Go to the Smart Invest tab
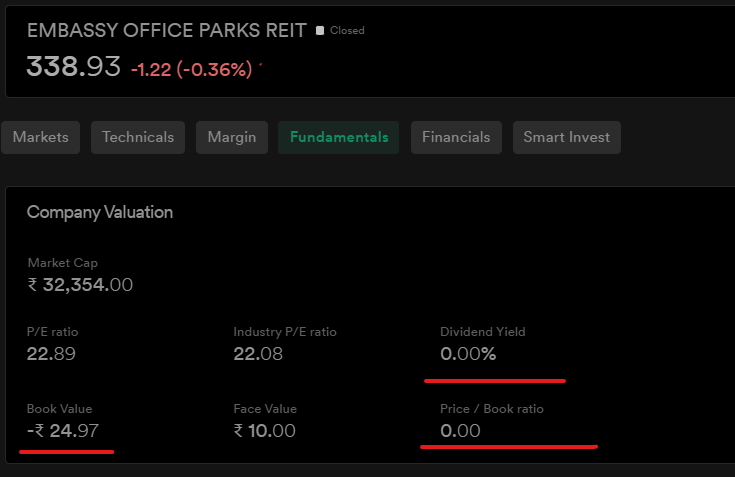Screen dimensions: 735x477 [x=567, y=137]
